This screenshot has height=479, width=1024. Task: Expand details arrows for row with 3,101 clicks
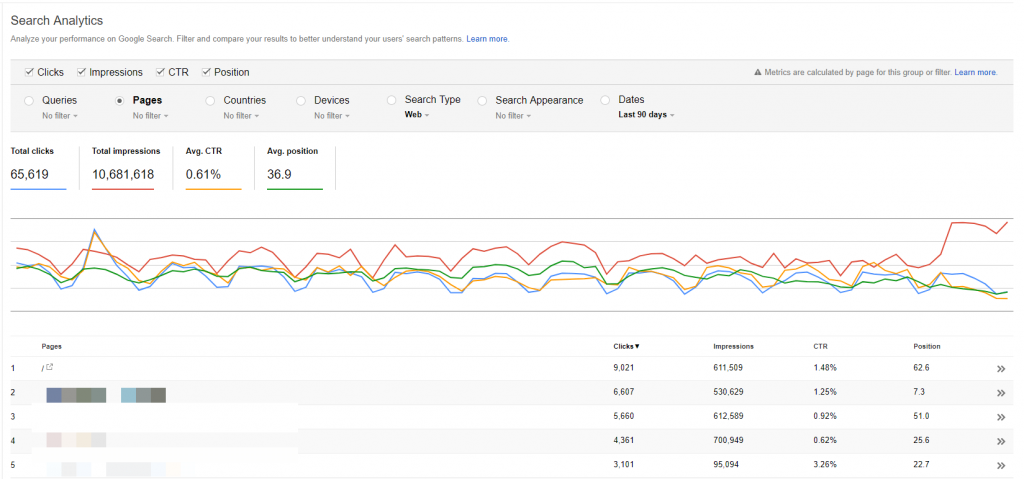pos(1000,466)
